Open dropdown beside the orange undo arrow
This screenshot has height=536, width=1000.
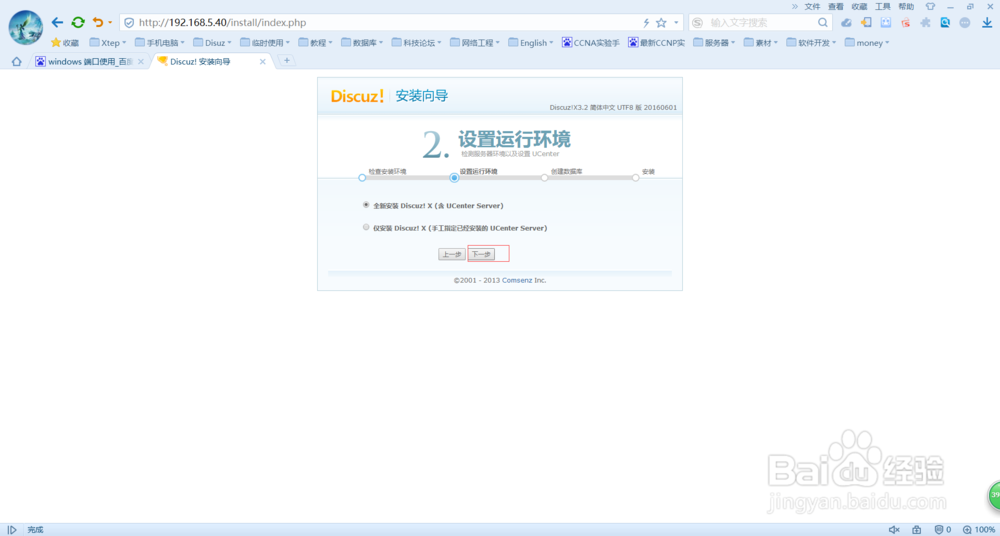[110, 23]
